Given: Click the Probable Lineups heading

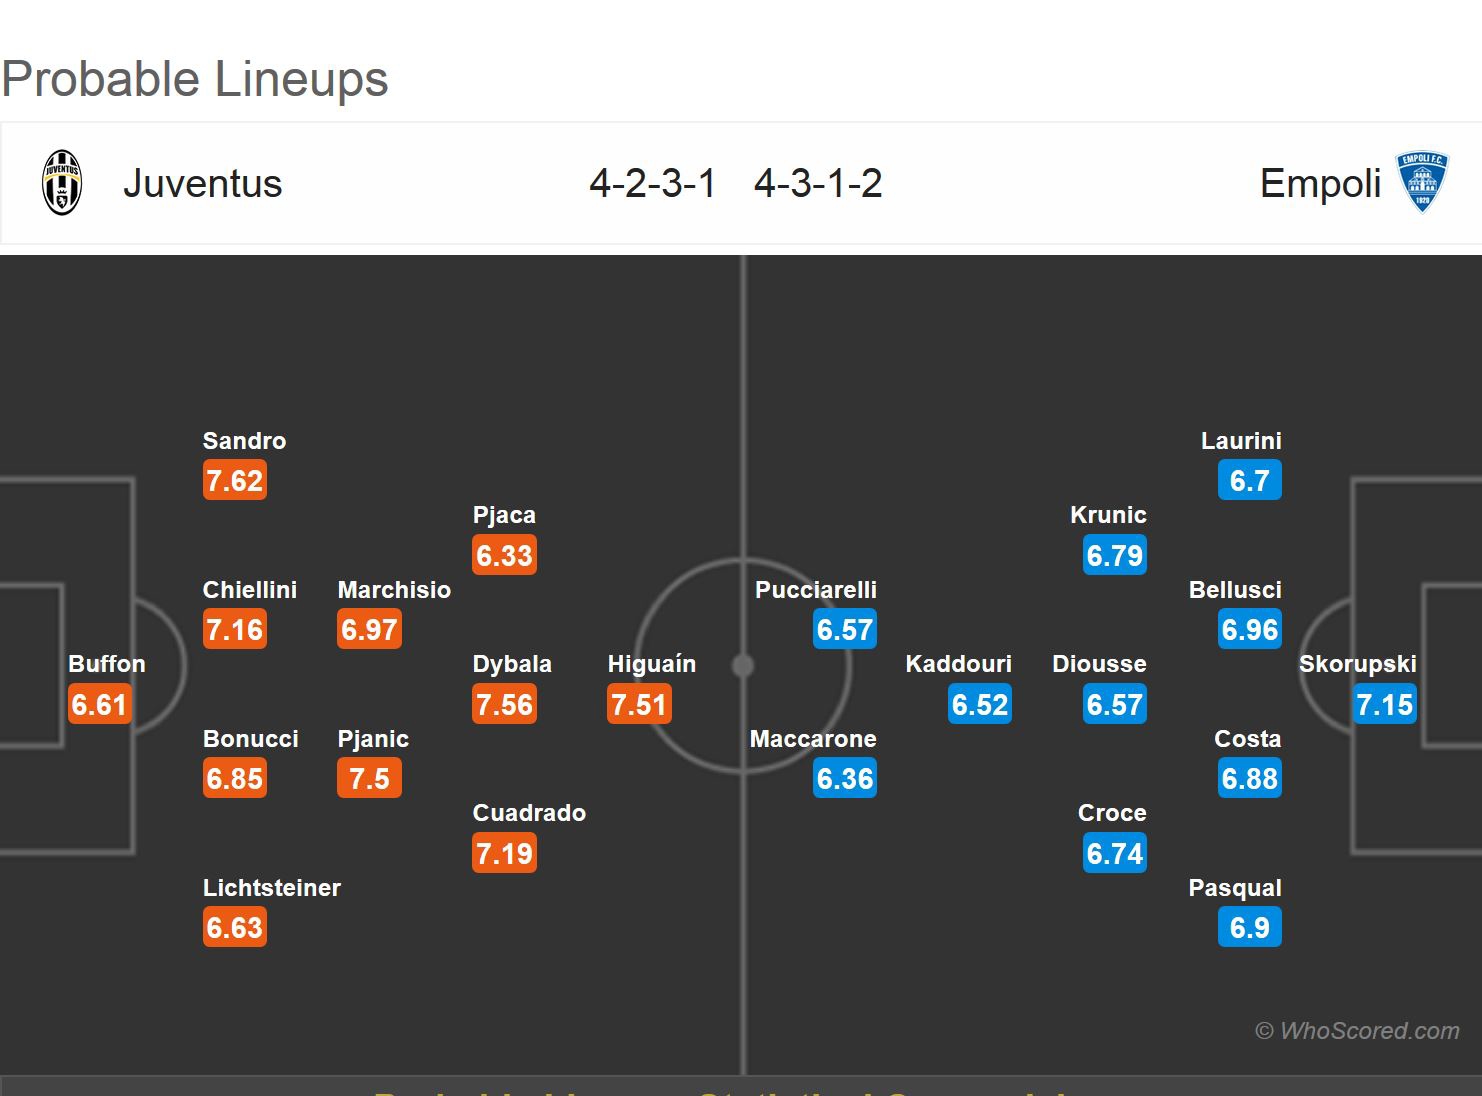Looking at the screenshot, I should (195, 80).
